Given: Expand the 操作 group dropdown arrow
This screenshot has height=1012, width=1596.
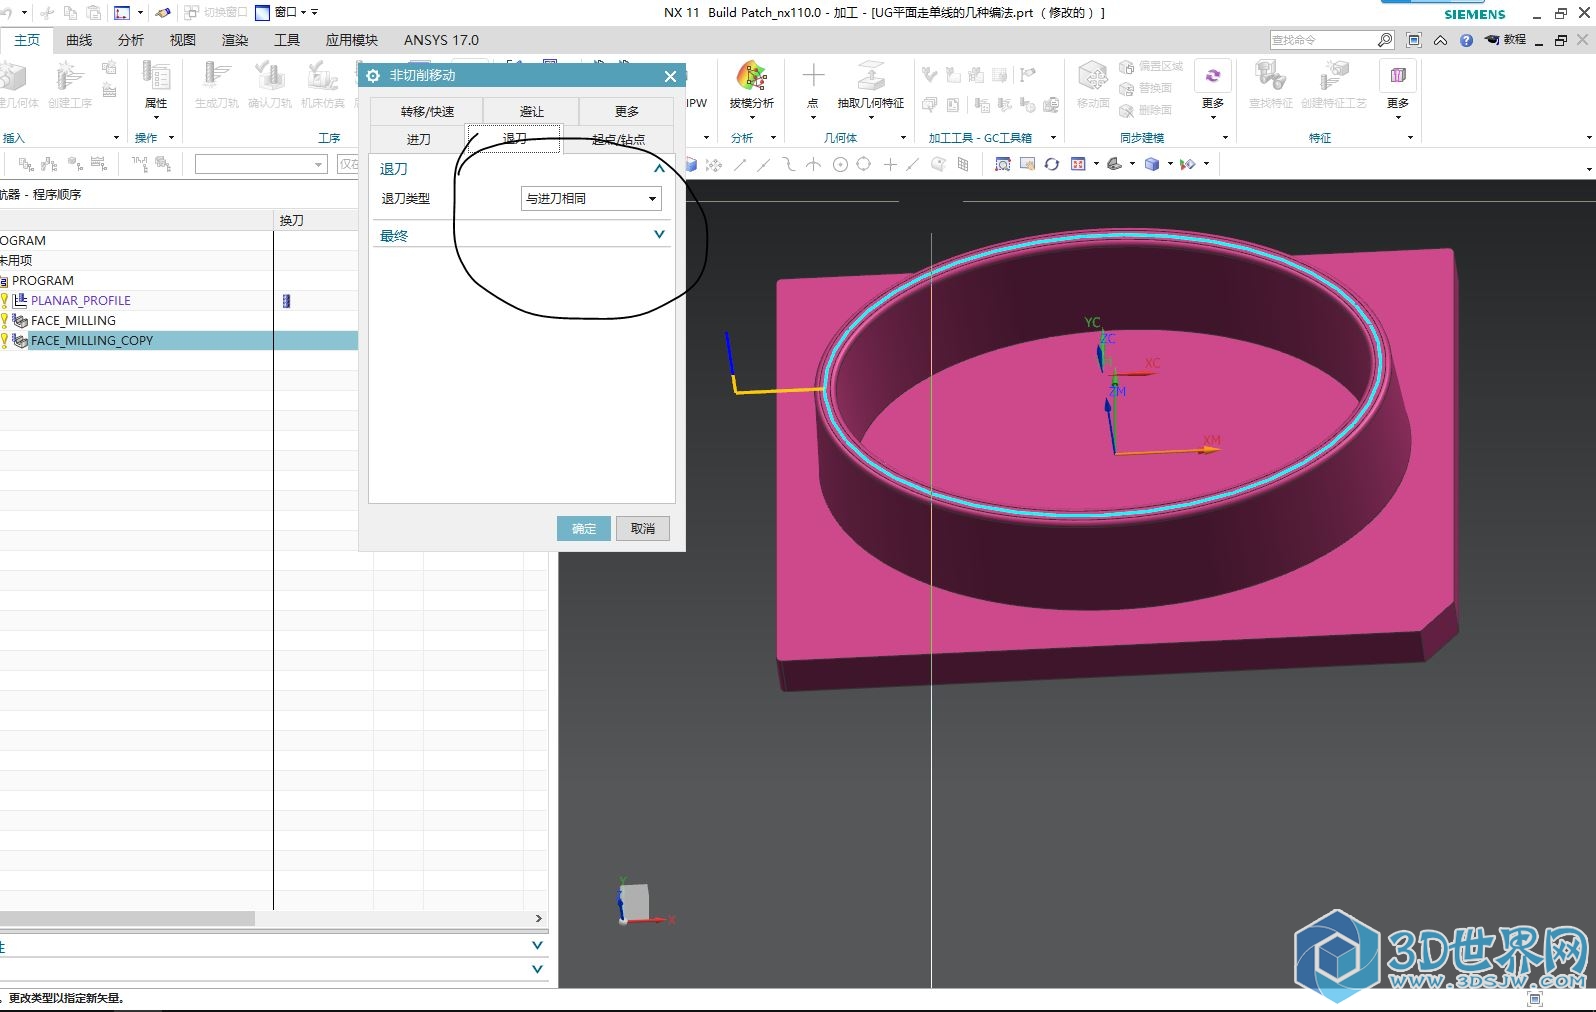Looking at the screenshot, I should (171, 138).
